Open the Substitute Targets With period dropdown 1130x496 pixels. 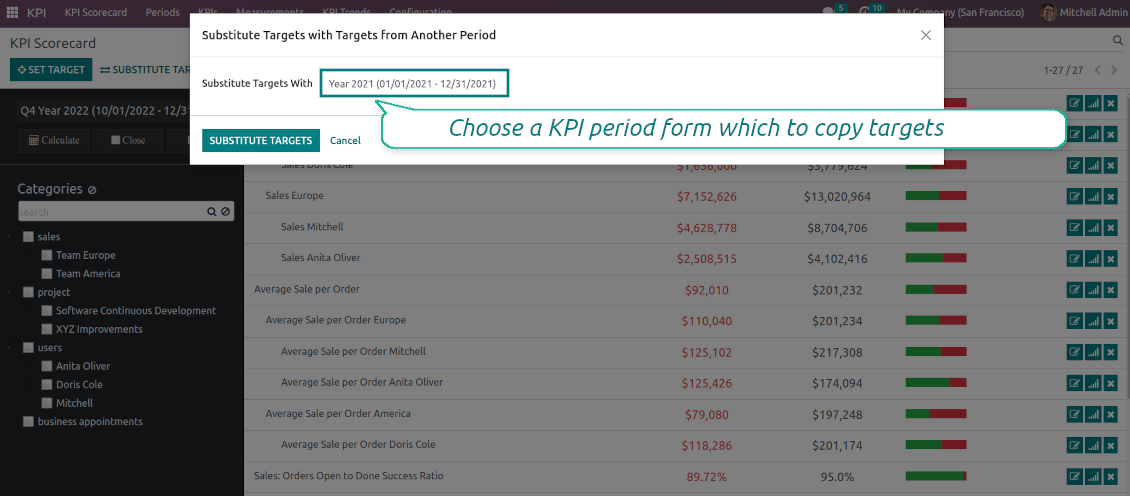point(414,84)
